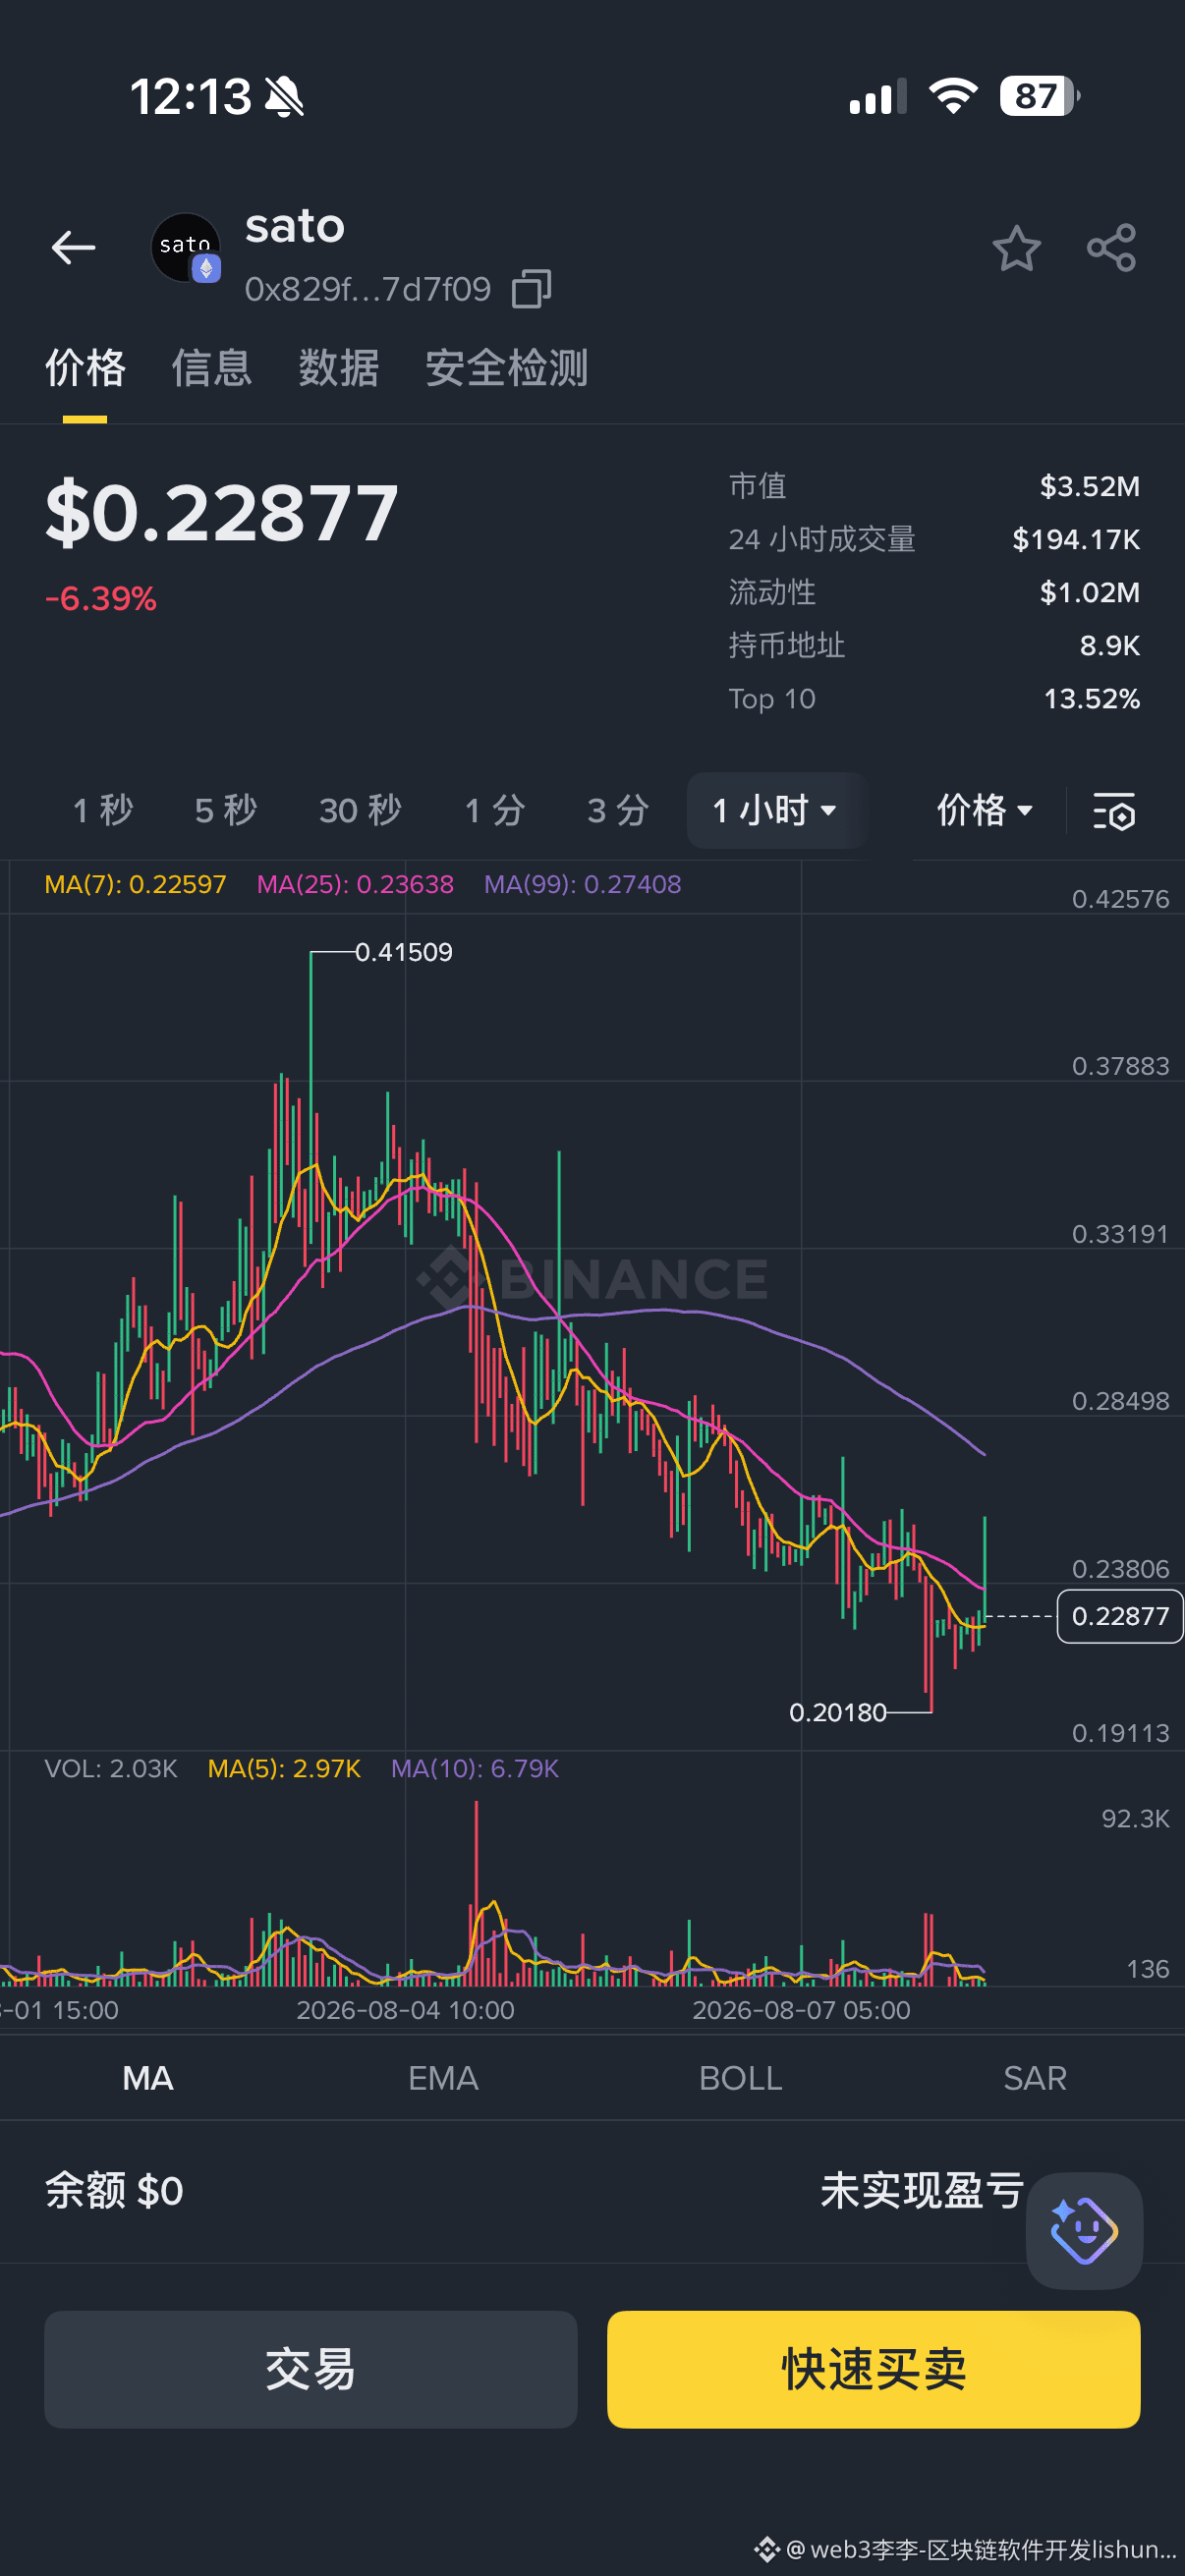The height and width of the screenshot is (2576, 1185).
Task: Tap the sato token logo
Action: (x=186, y=247)
